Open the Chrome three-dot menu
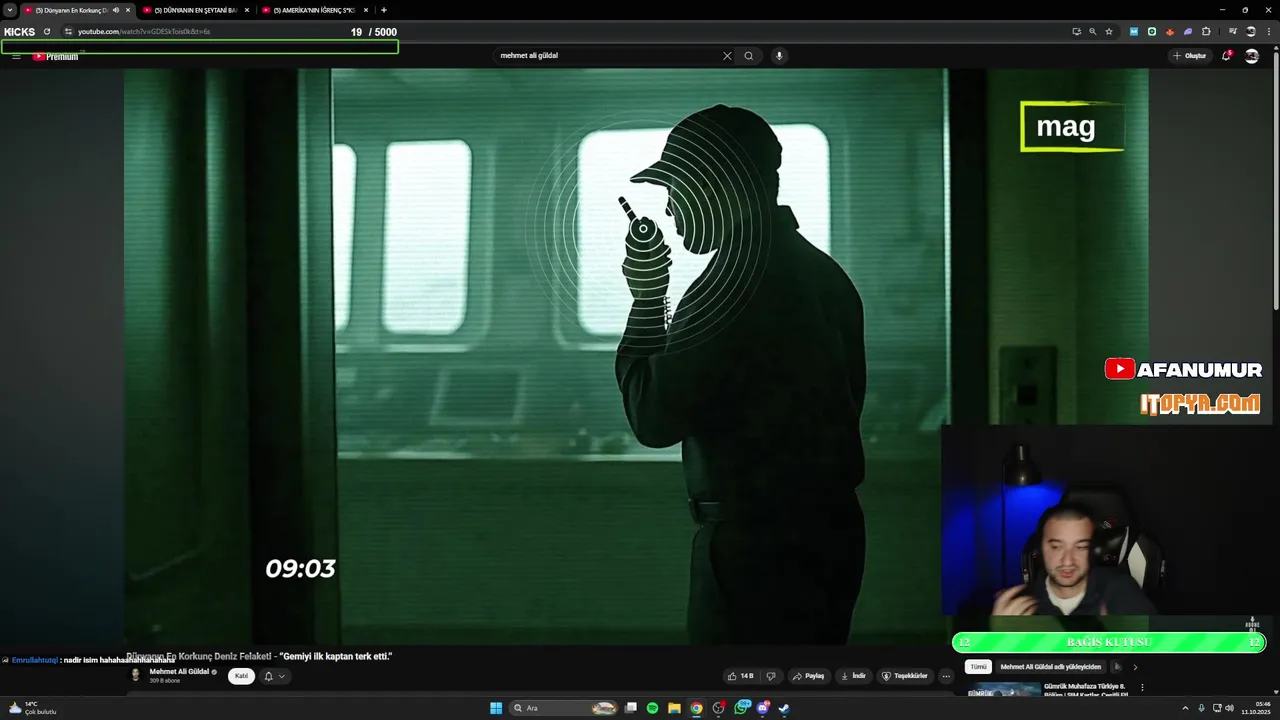1280x720 pixels. (1267, 32)
